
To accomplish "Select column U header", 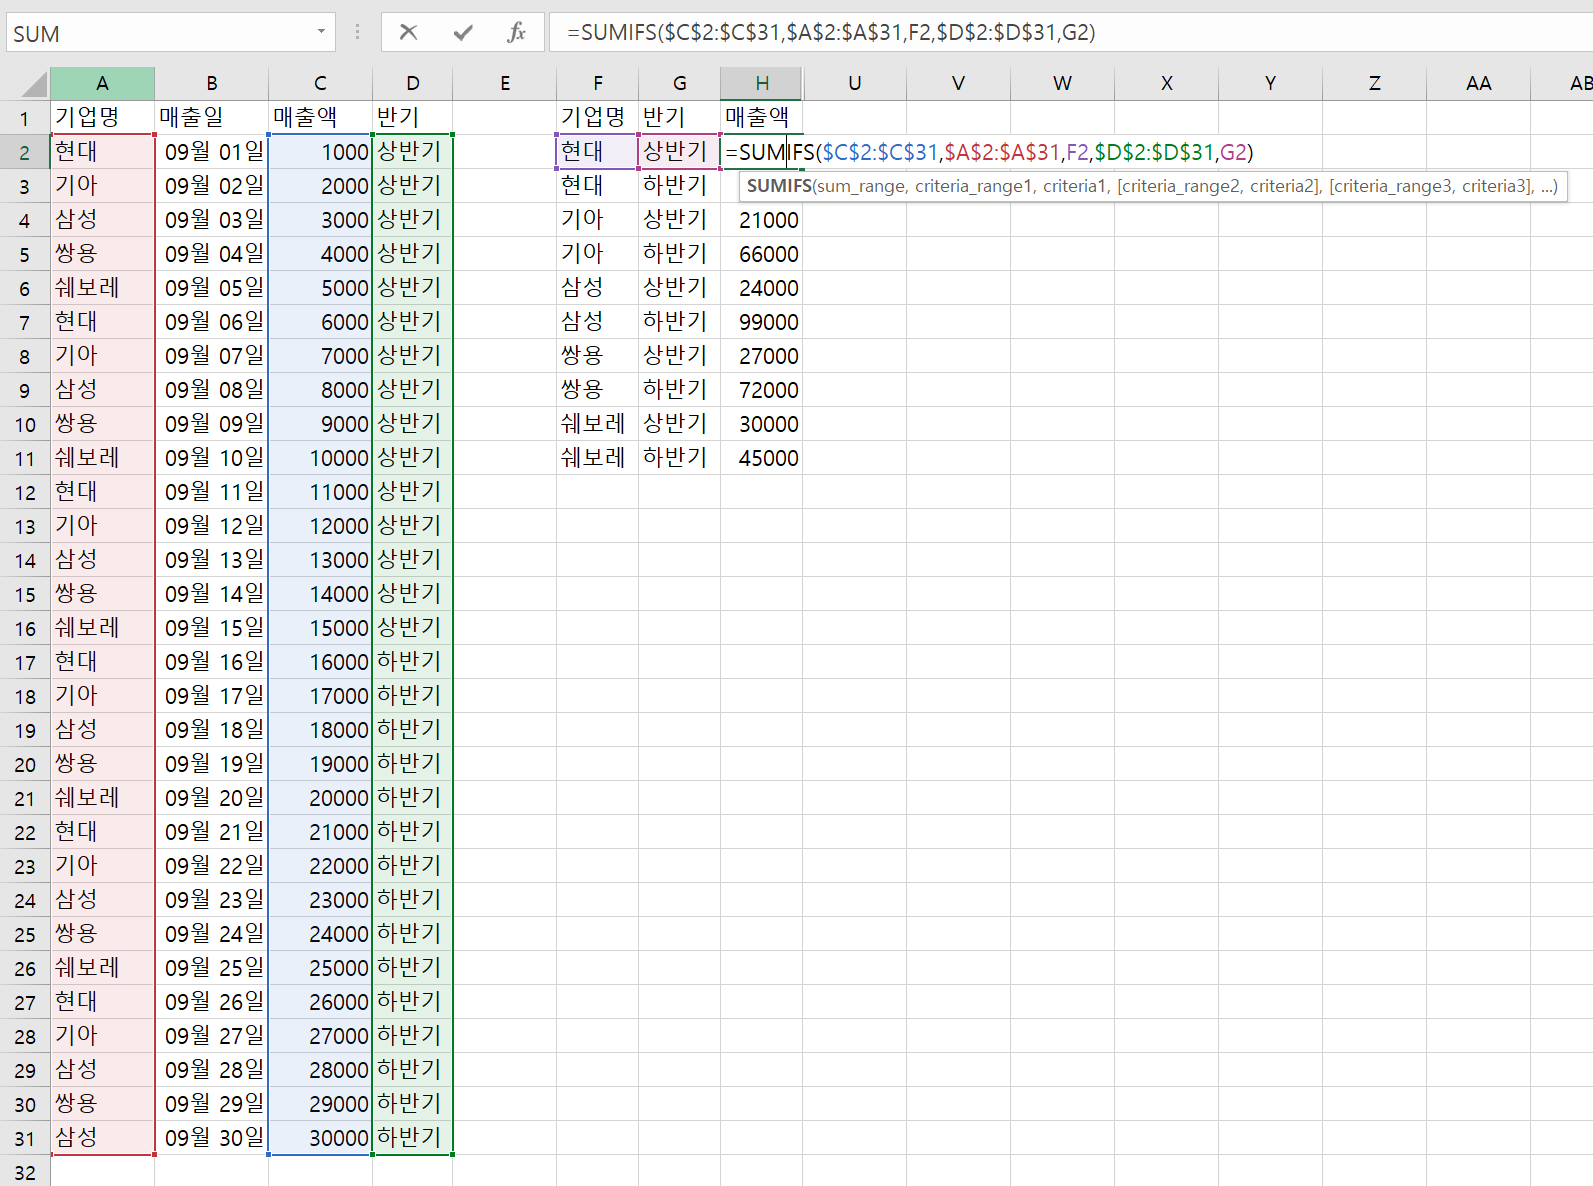I will pyautogui.click(x=855, y=83).
